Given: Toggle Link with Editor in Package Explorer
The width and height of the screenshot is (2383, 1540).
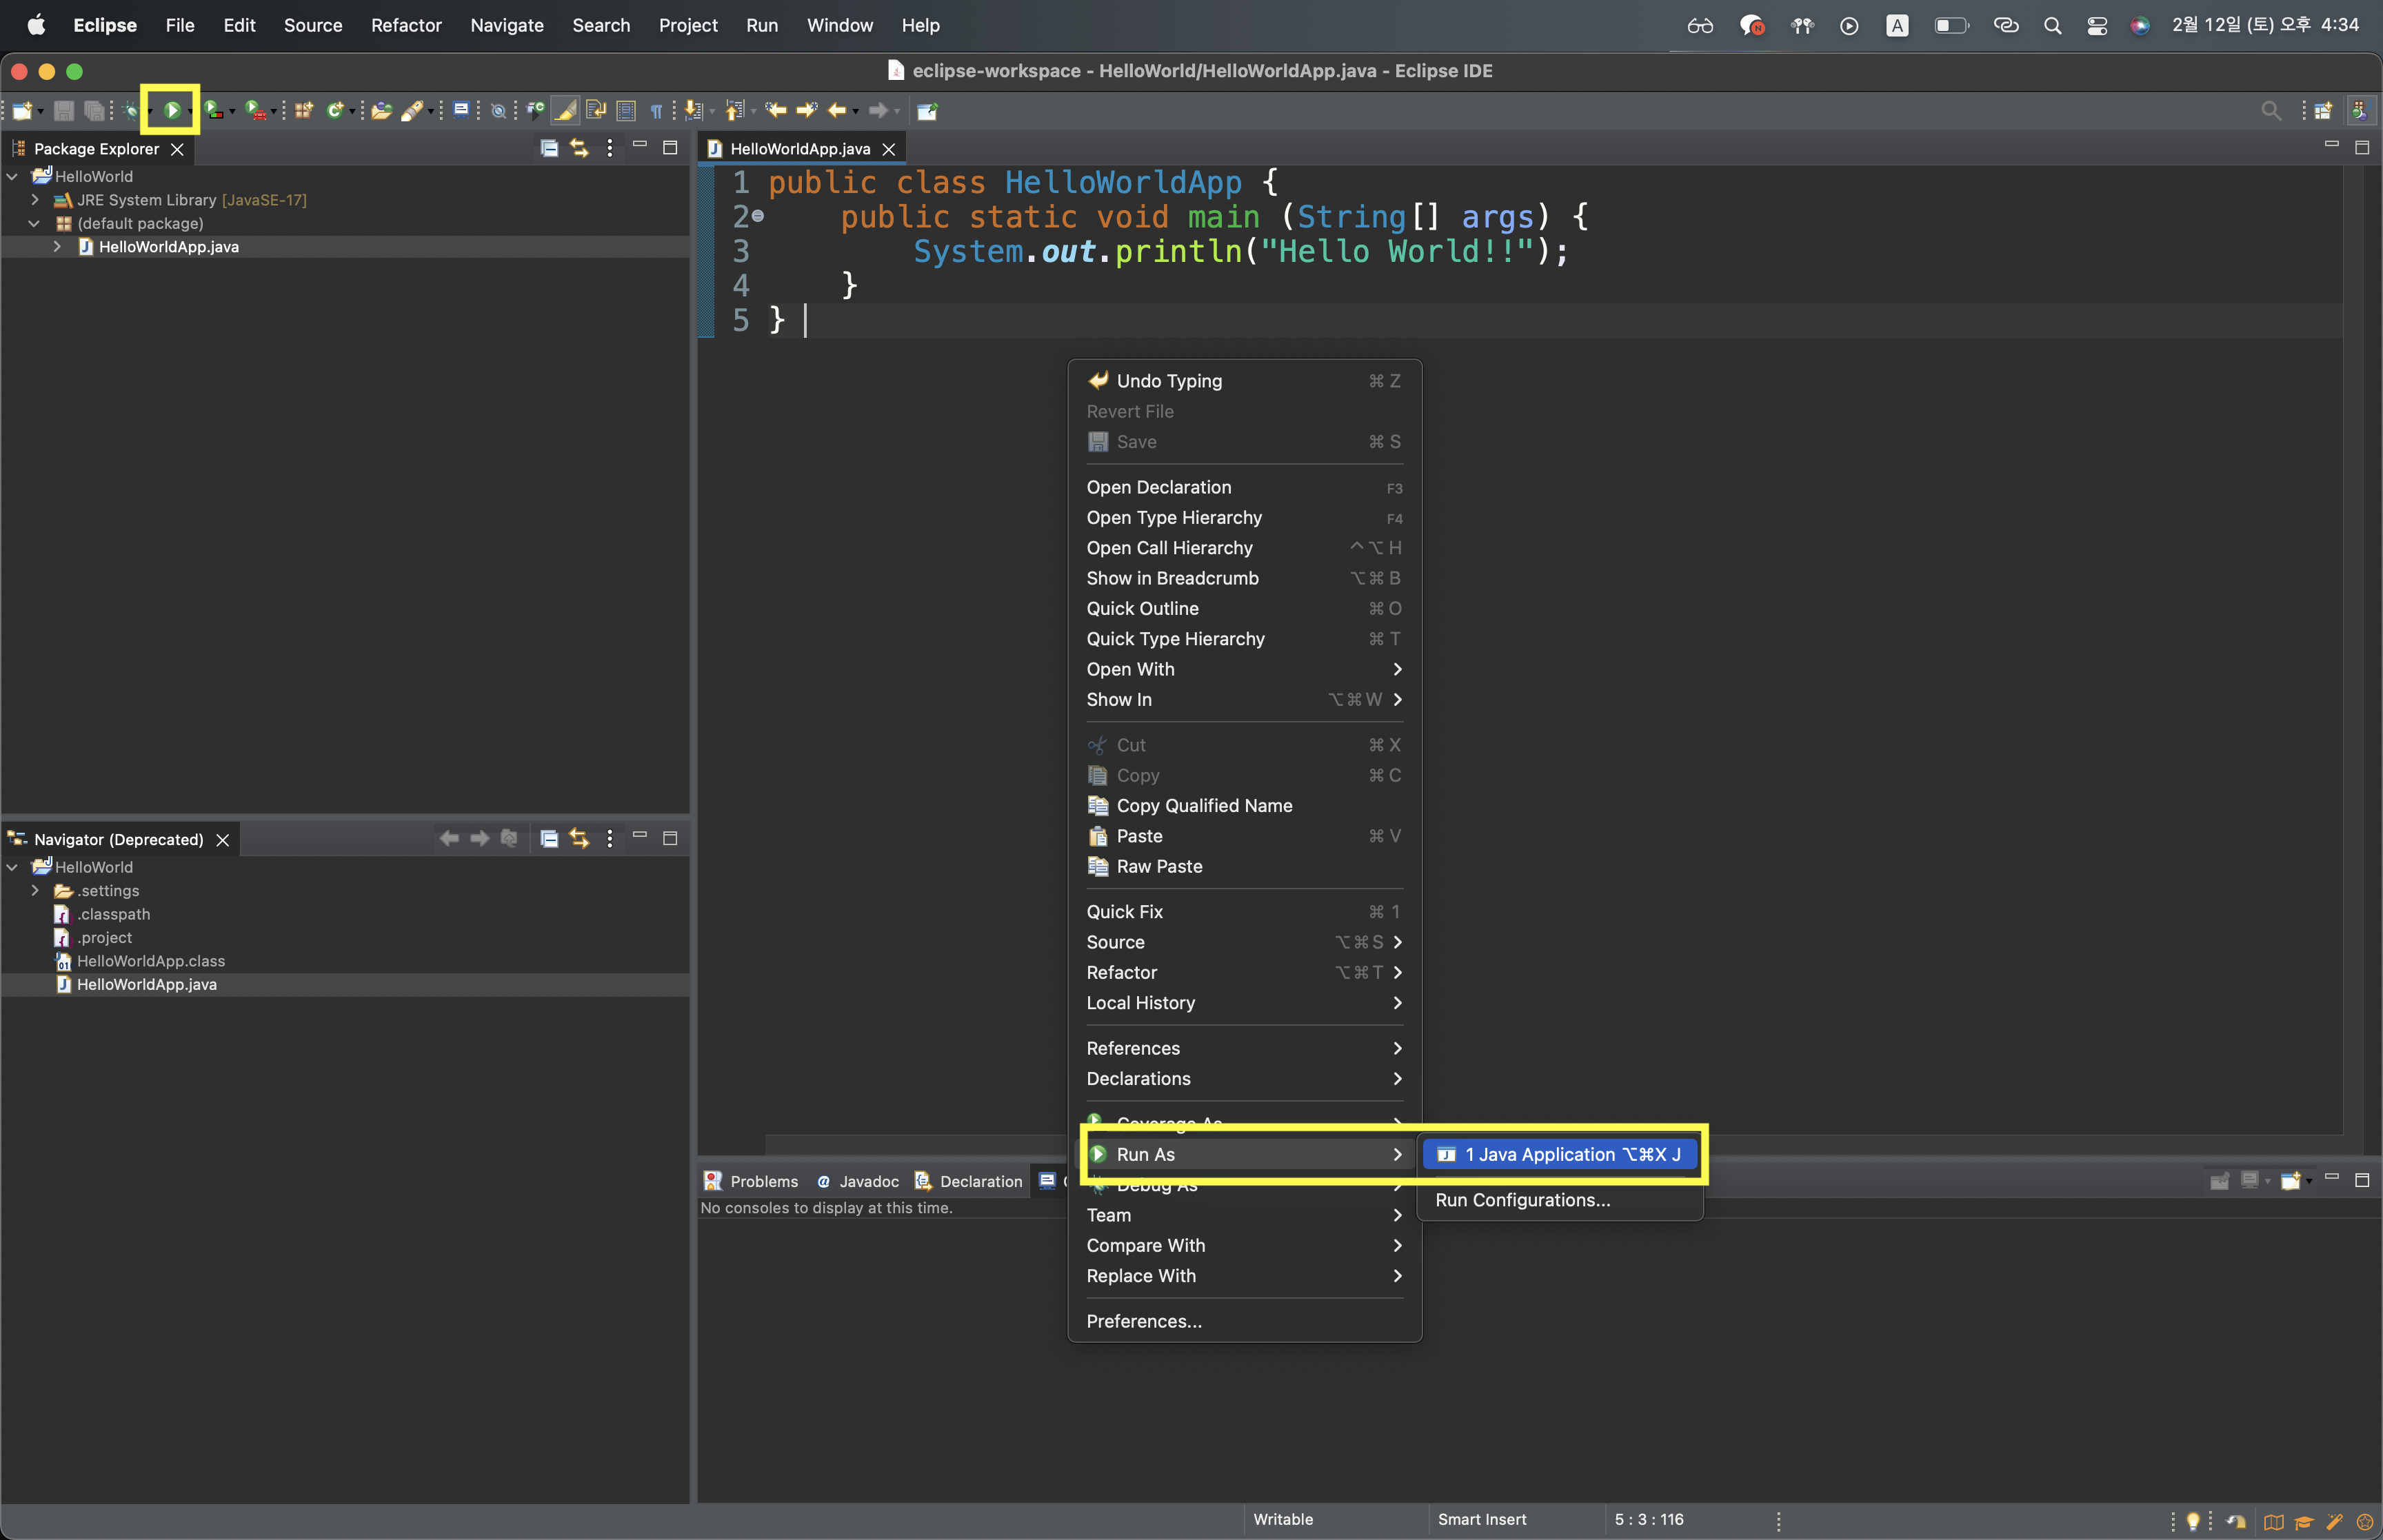Looking at the screenshot, I should pos(579,148).
